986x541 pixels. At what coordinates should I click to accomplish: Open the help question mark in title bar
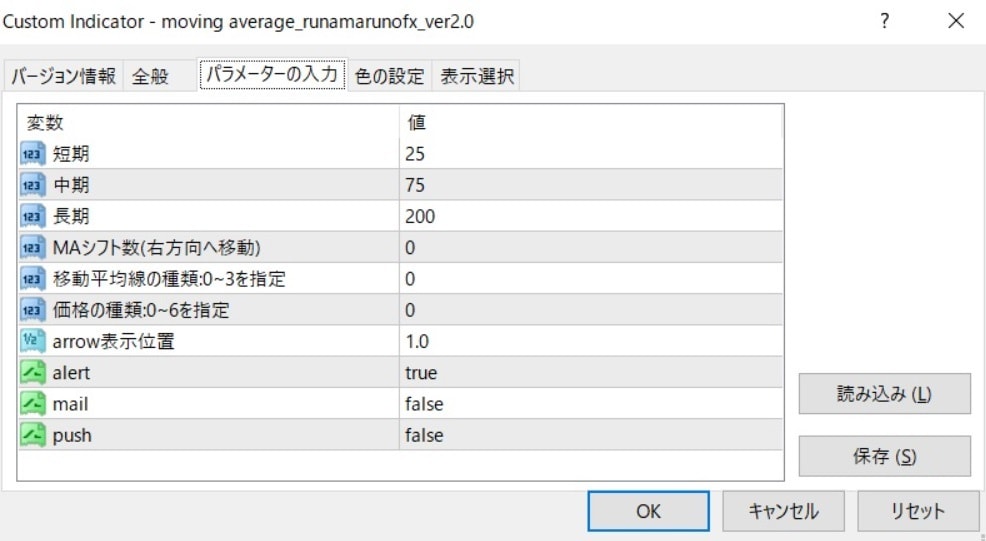pos(885,21)
